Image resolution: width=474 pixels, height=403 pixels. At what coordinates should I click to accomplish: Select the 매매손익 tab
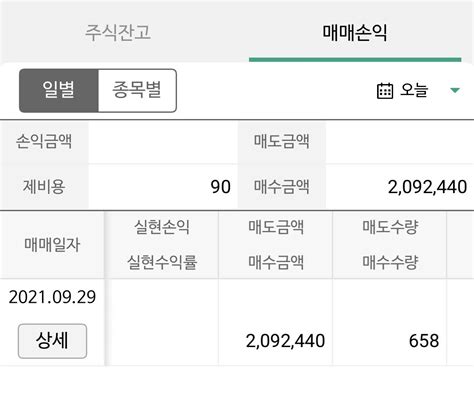click(355, 33)
